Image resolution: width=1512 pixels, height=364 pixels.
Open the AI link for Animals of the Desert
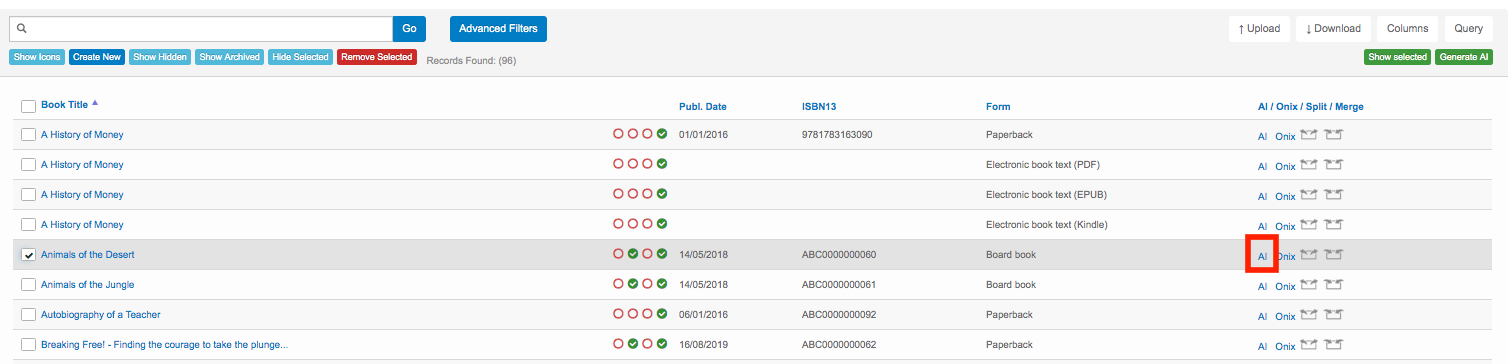pos(1262,256)
